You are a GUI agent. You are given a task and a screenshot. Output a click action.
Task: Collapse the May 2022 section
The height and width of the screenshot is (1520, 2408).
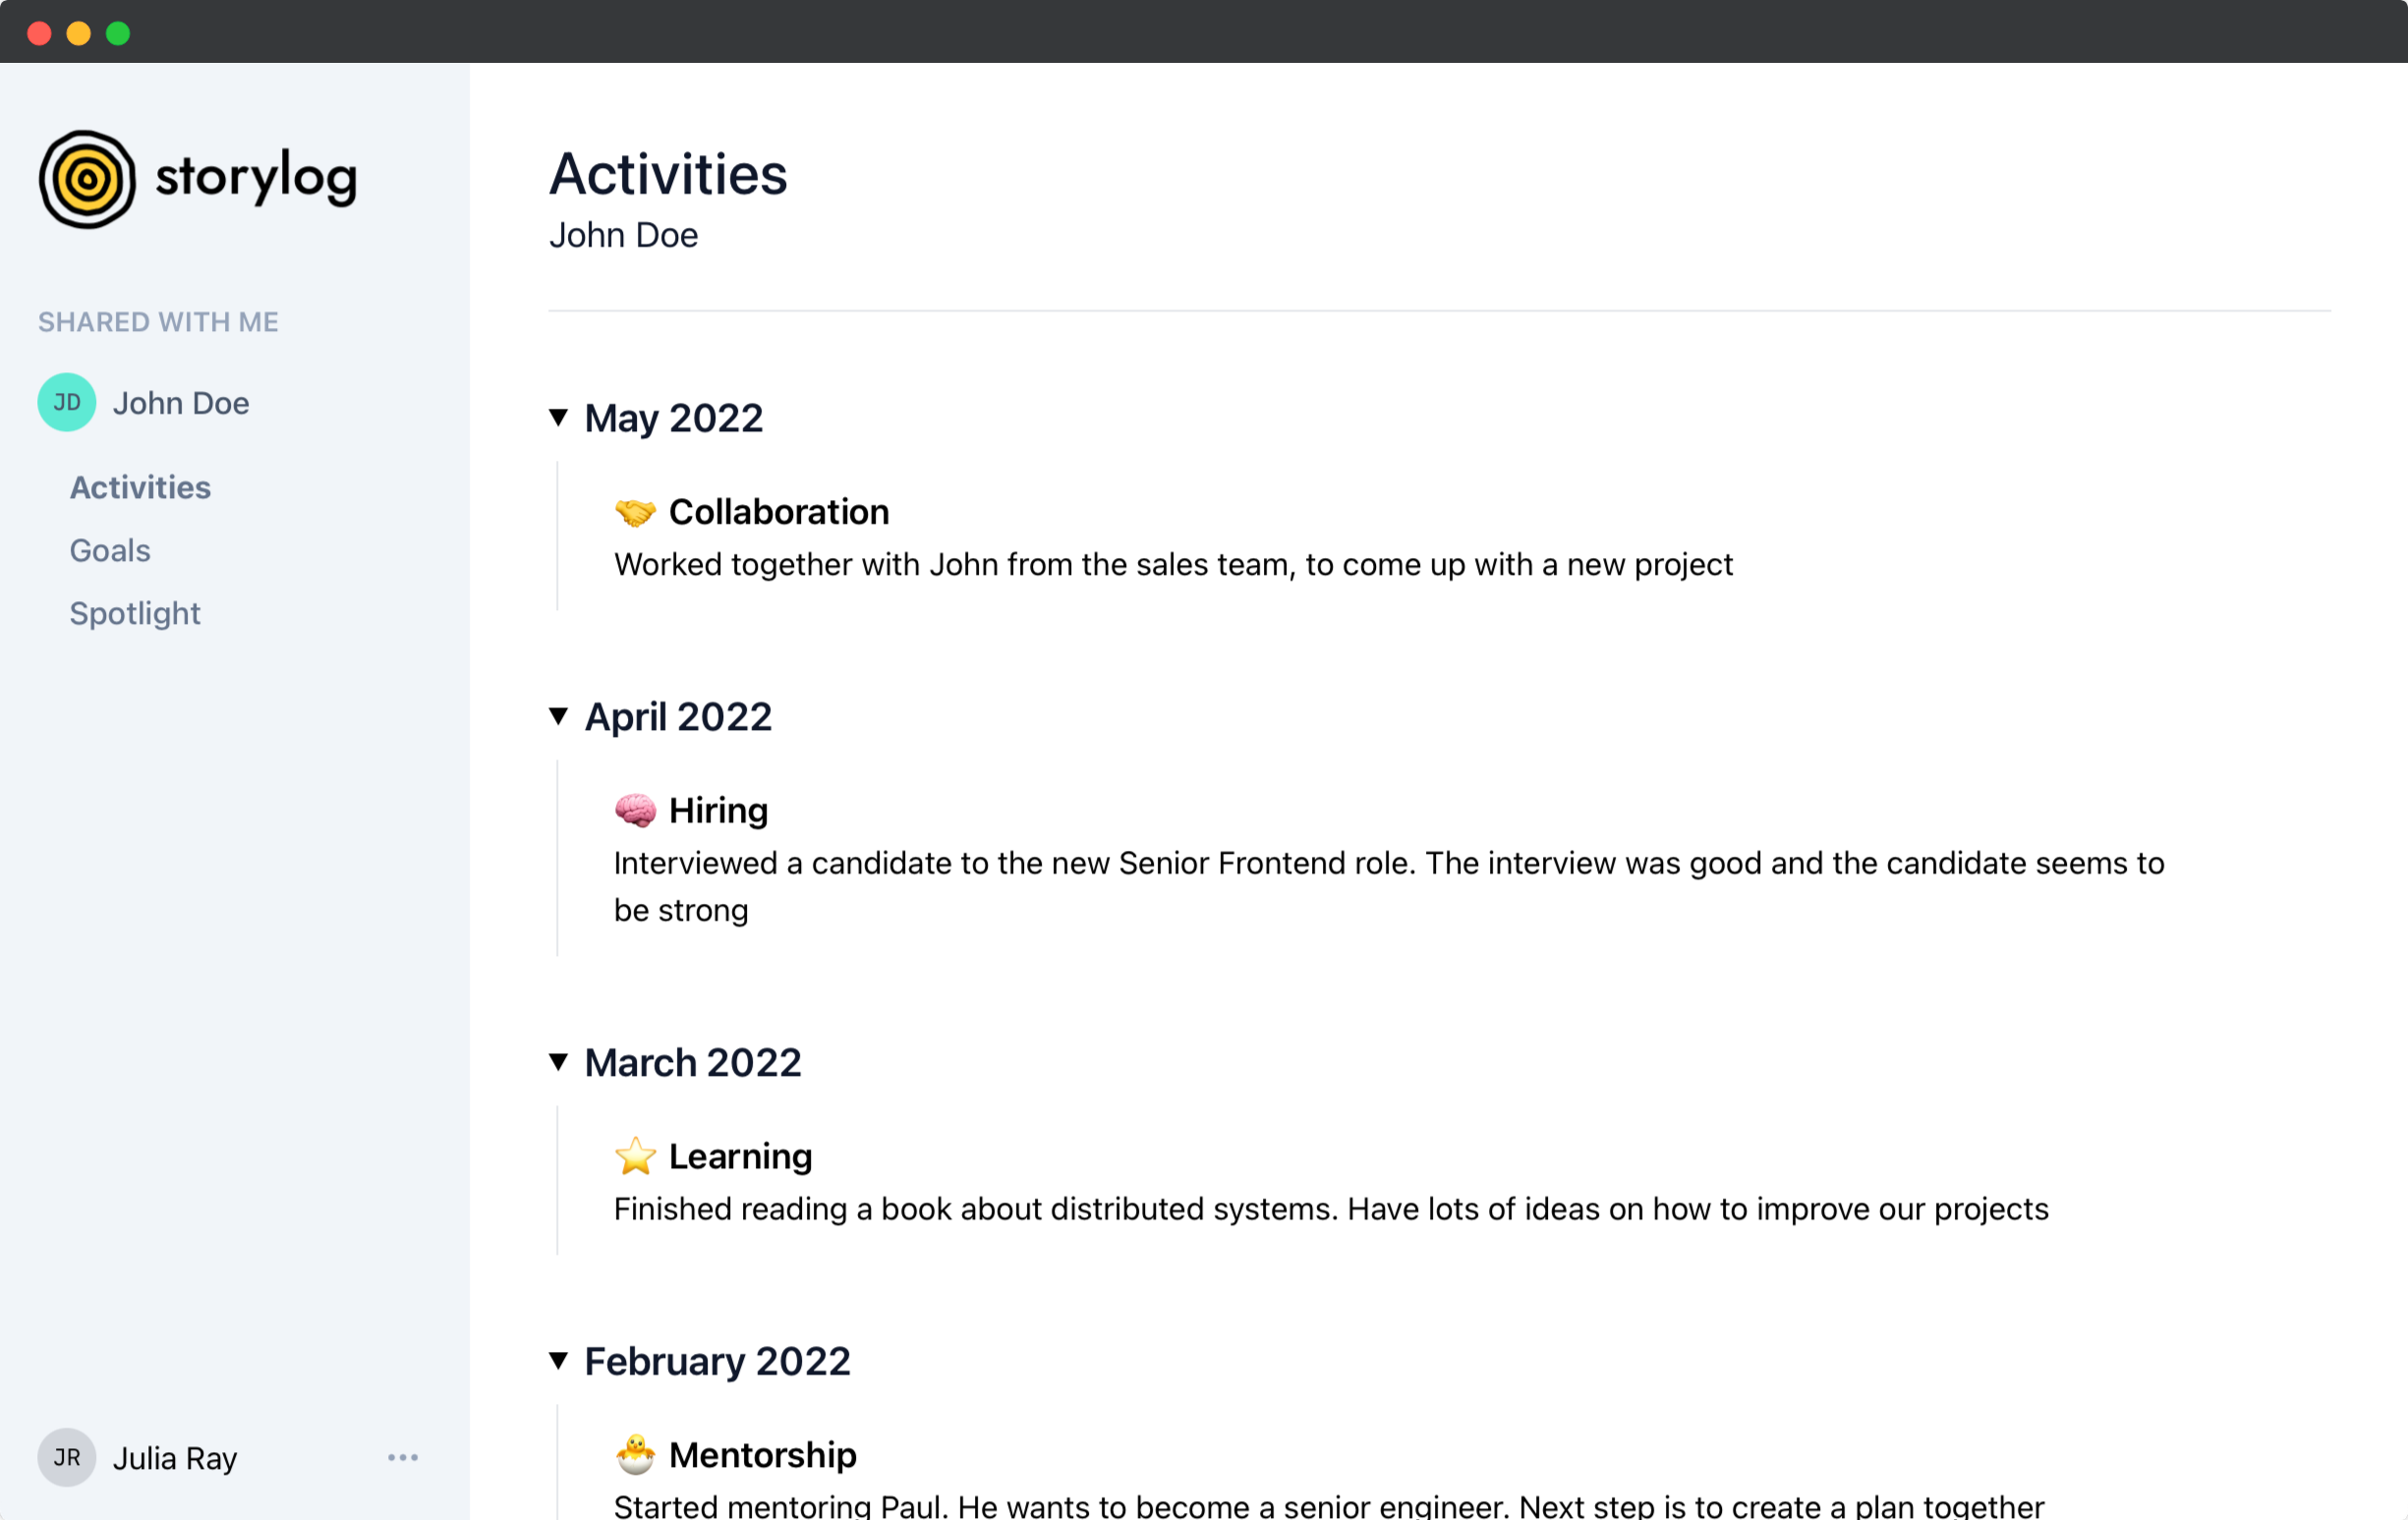pyautogui.click(x=559, y=417)
